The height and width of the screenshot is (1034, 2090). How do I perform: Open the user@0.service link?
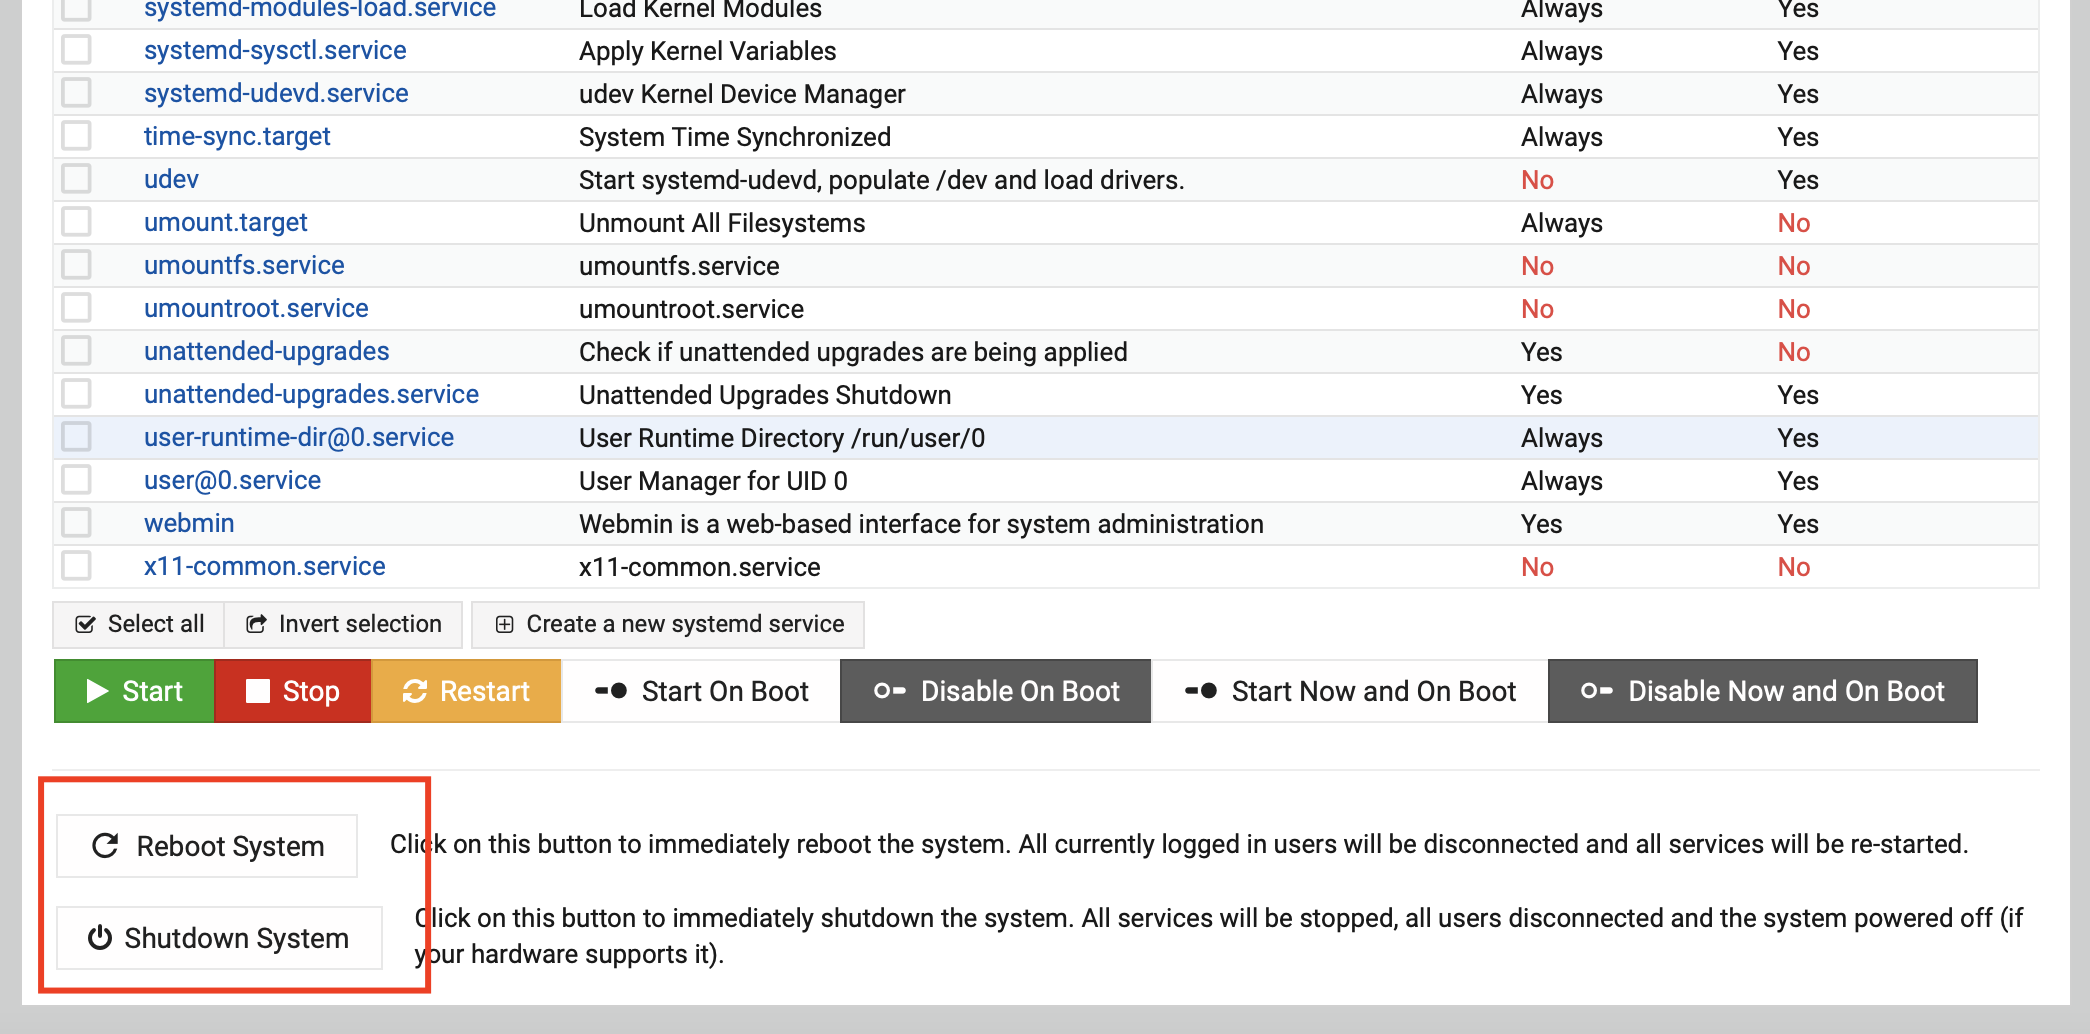click(x=232, y=481)
